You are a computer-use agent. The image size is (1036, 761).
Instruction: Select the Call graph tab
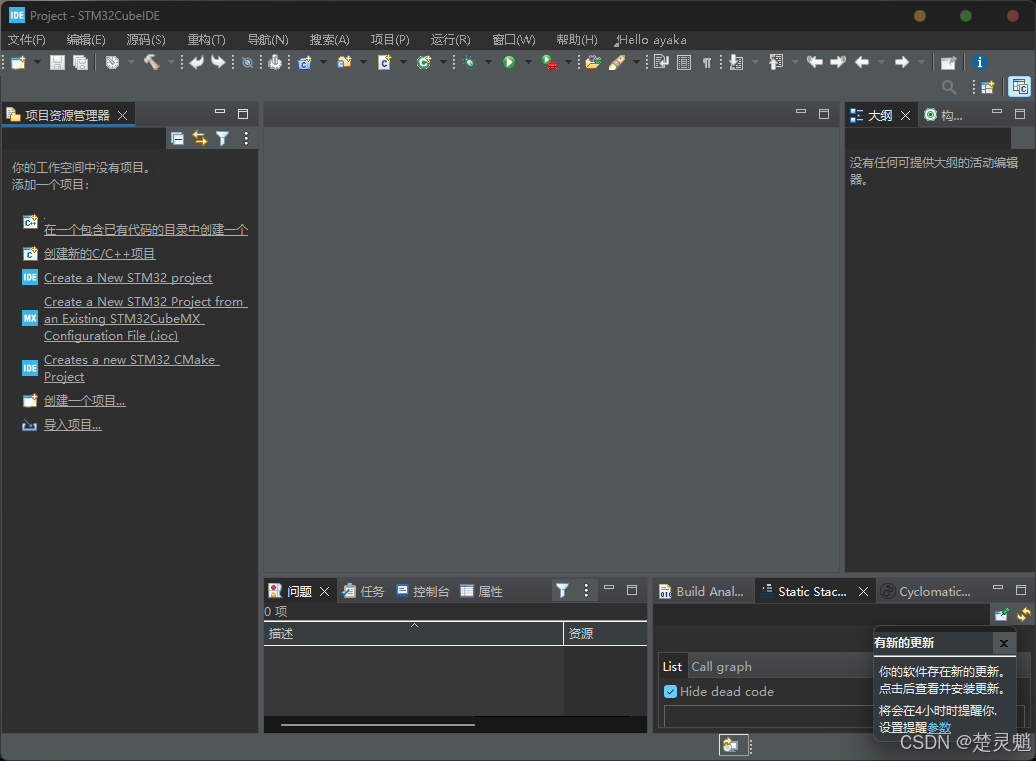point(722,667)
